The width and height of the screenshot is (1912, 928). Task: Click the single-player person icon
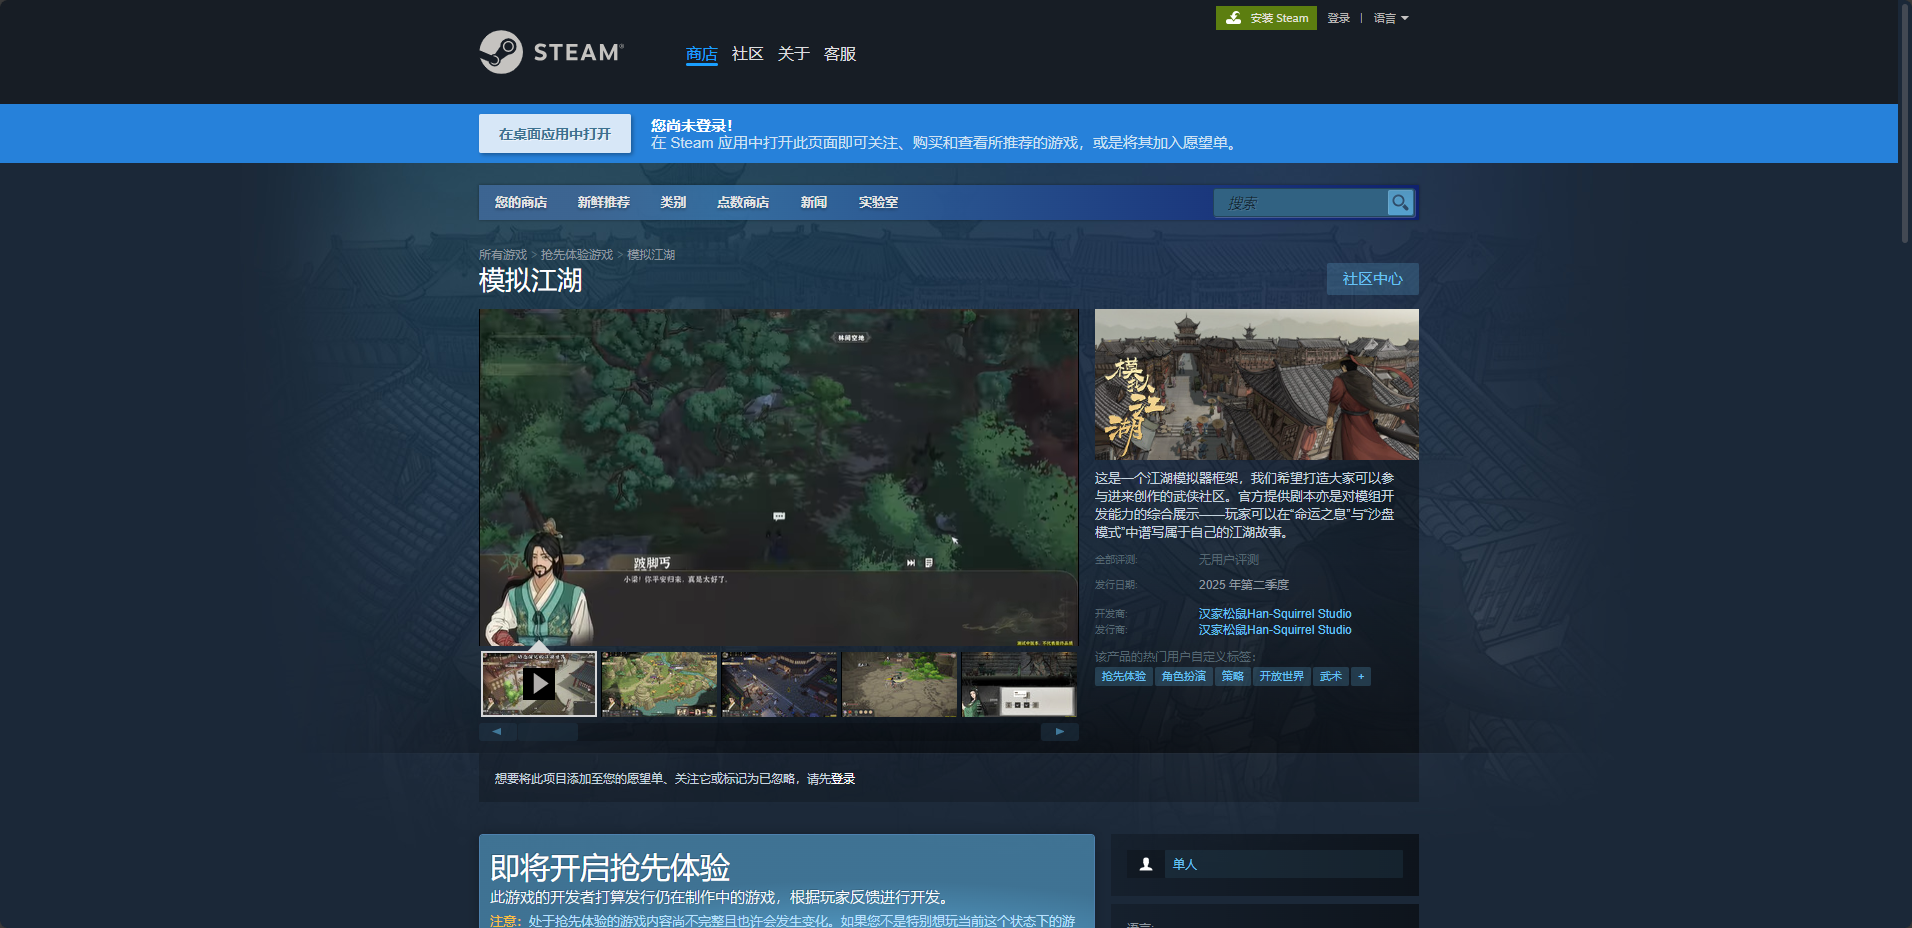(x=1146, y=864)
